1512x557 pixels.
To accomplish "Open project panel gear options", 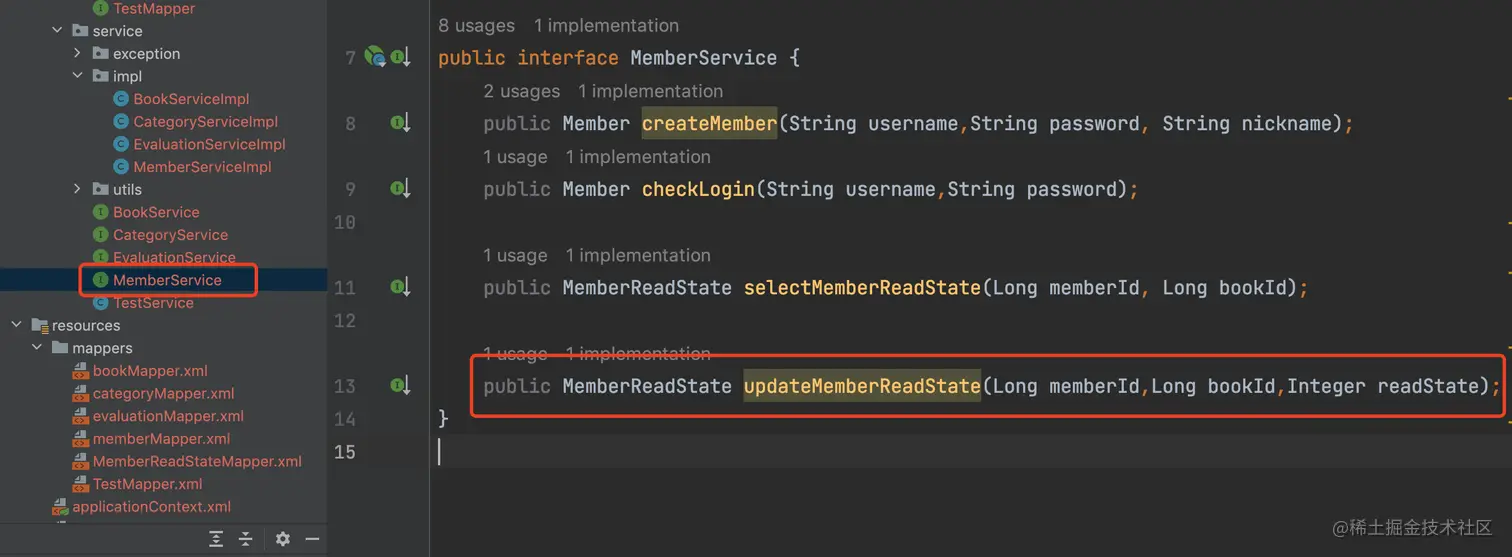I will (x=283, y=538).
